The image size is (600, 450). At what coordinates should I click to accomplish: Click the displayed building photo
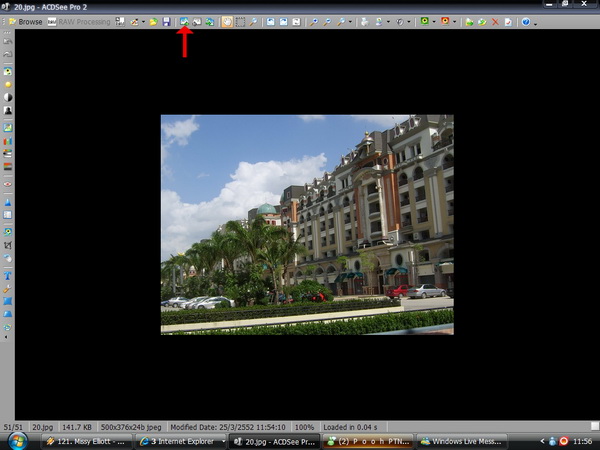(307, 224)
